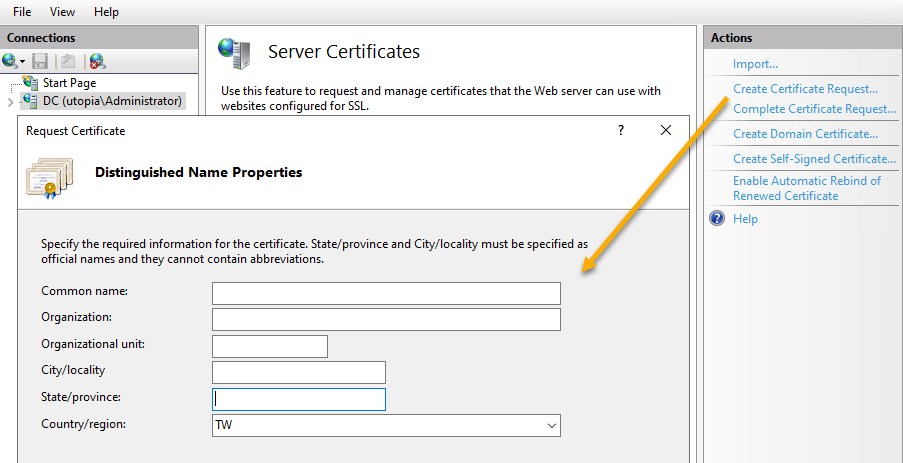Open the View menu

[x=62, y=12]
